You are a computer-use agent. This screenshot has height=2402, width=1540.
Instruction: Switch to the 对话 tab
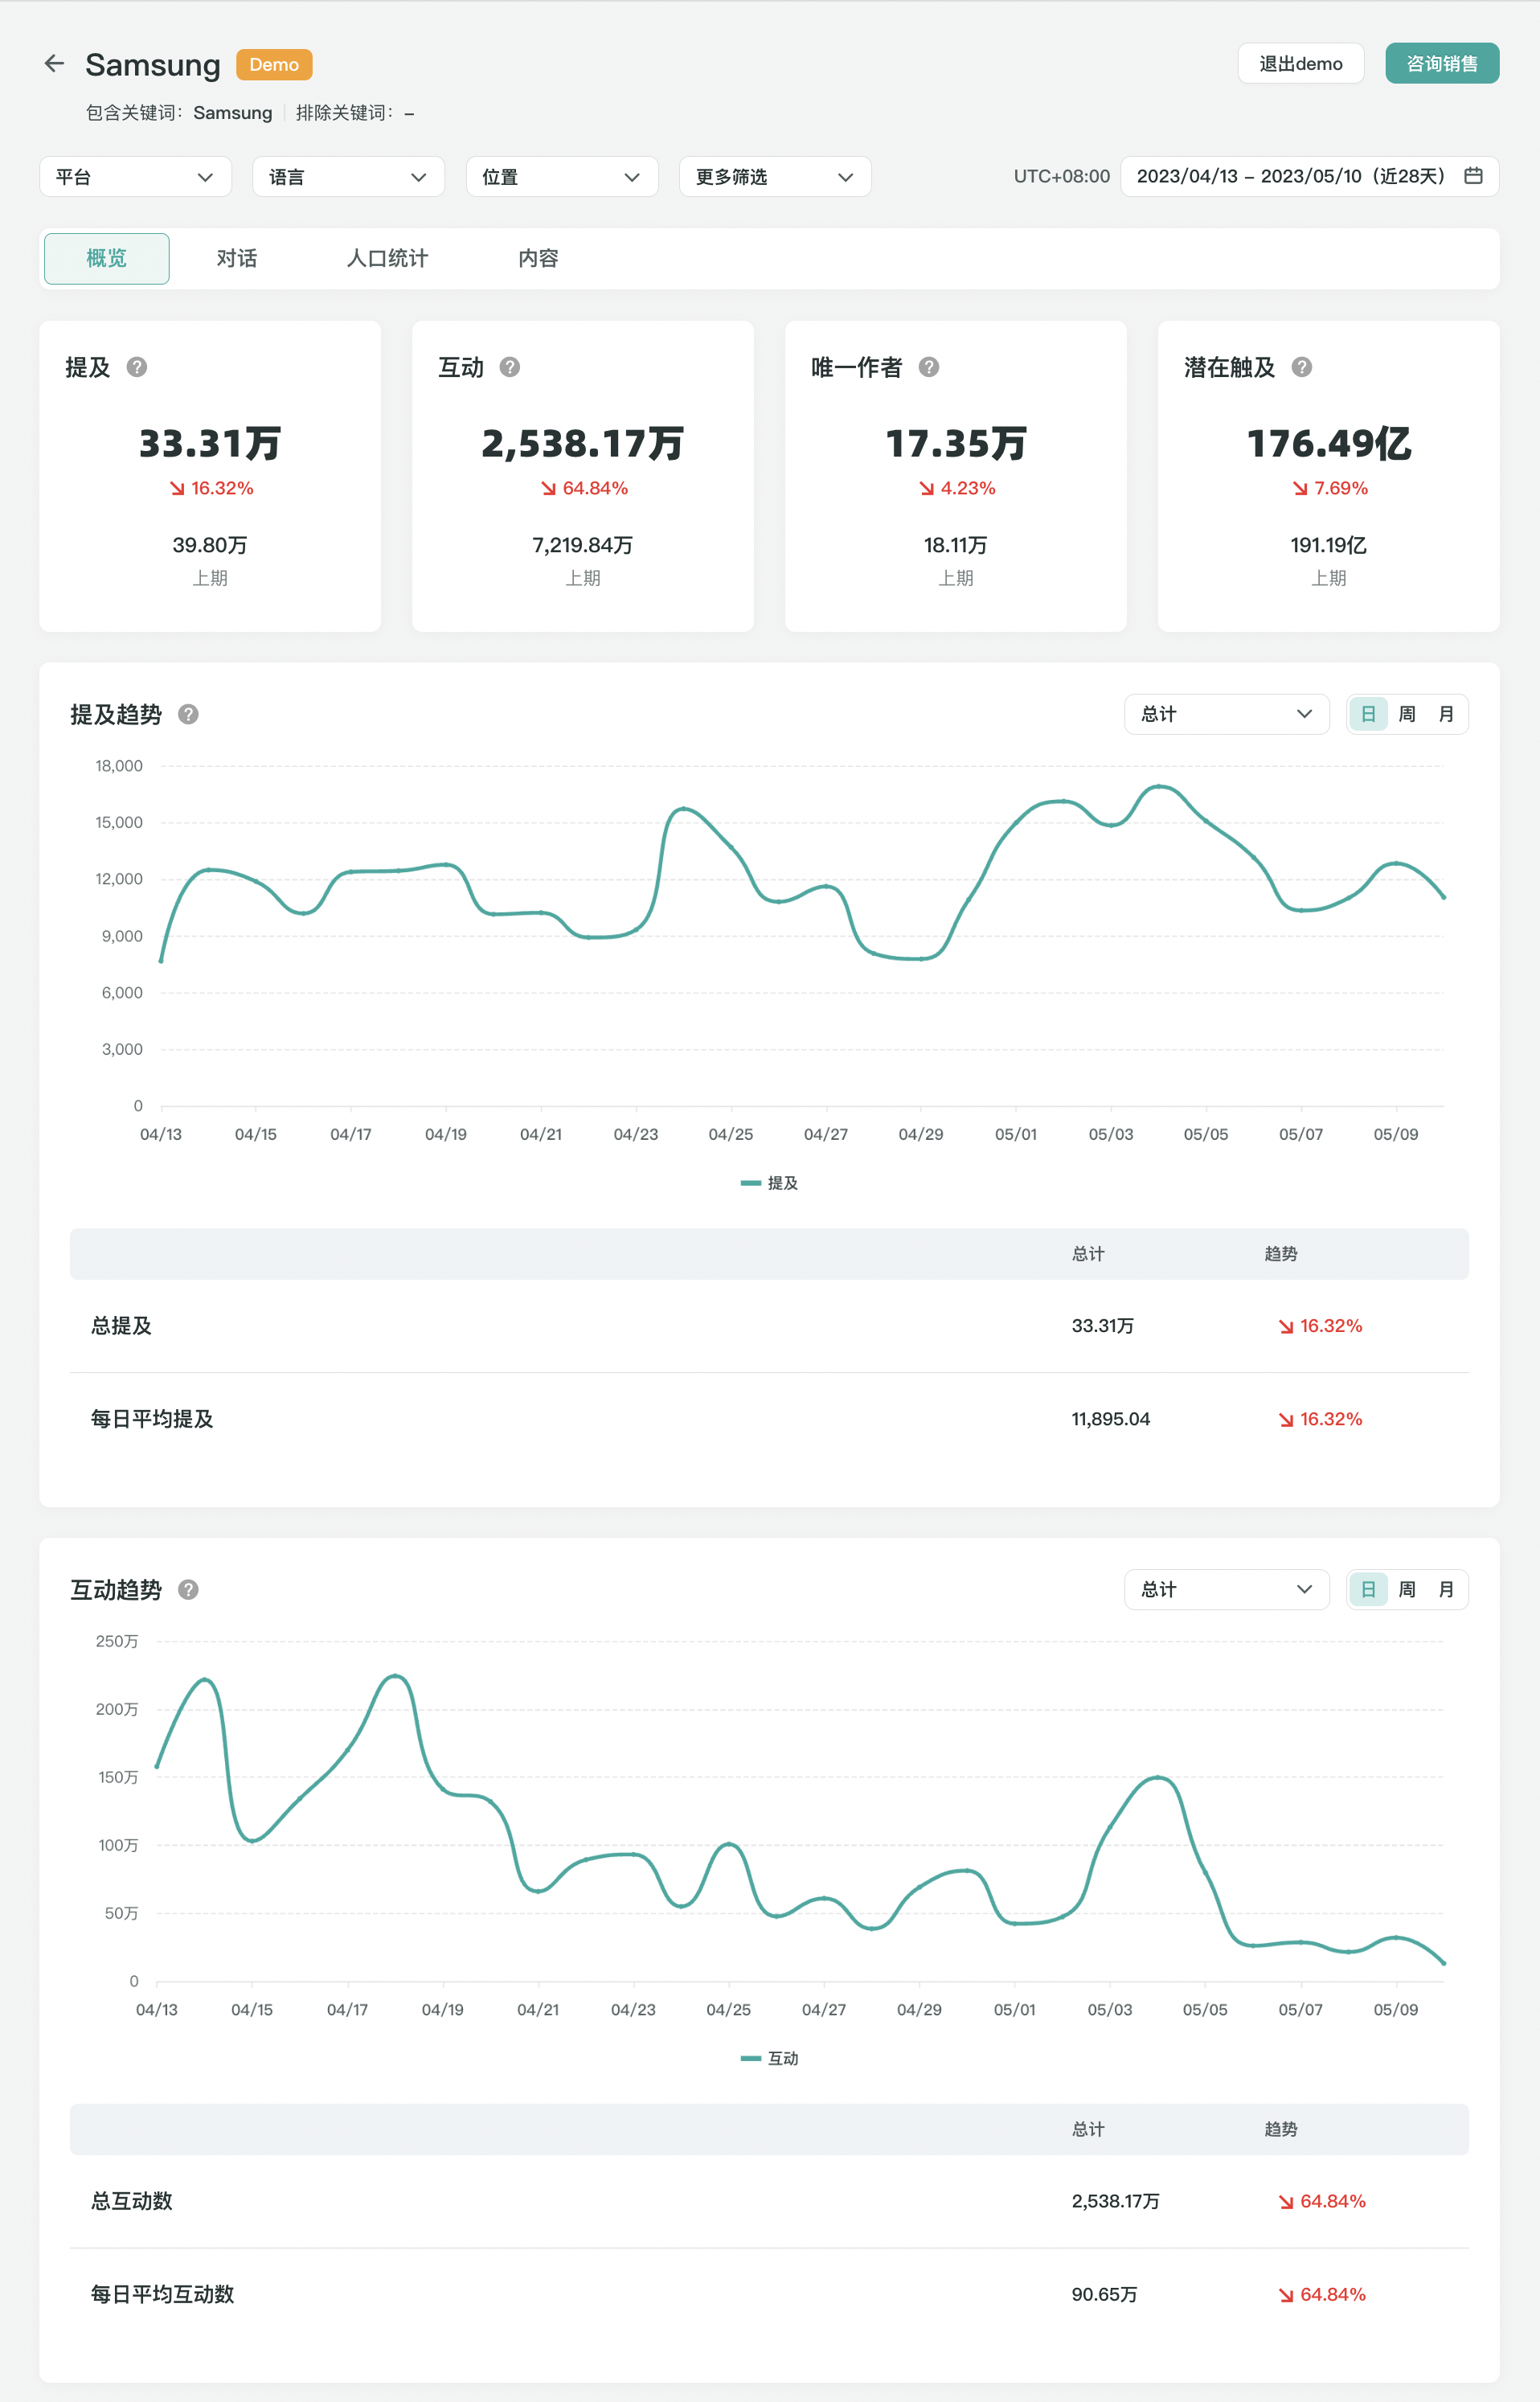237,258
